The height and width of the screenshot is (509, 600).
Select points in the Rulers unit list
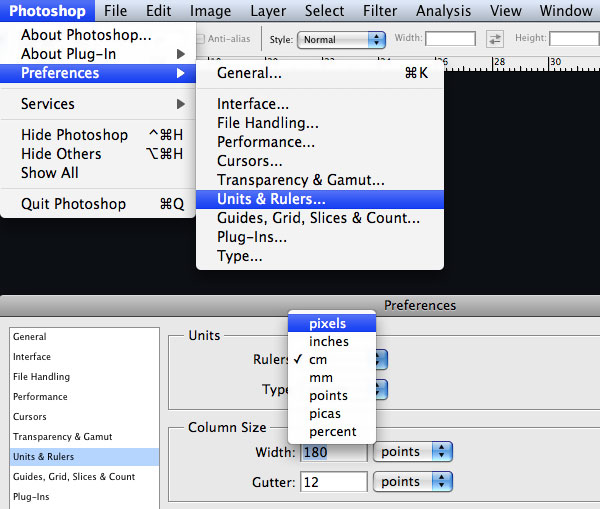click(332, 396)
